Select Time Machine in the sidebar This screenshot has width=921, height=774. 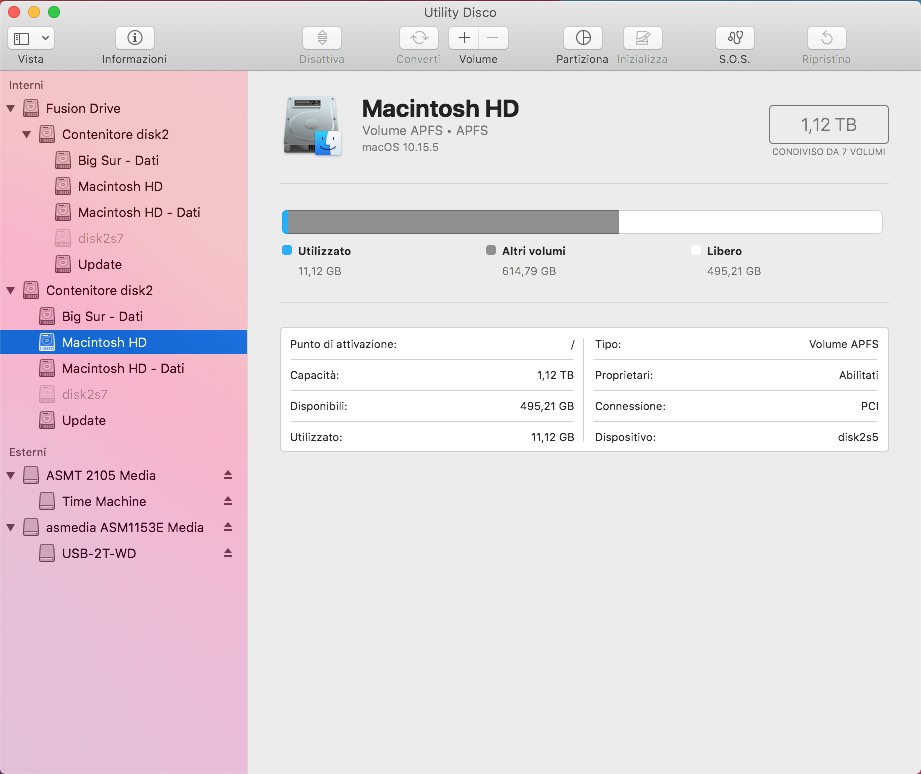pos(103,501)
